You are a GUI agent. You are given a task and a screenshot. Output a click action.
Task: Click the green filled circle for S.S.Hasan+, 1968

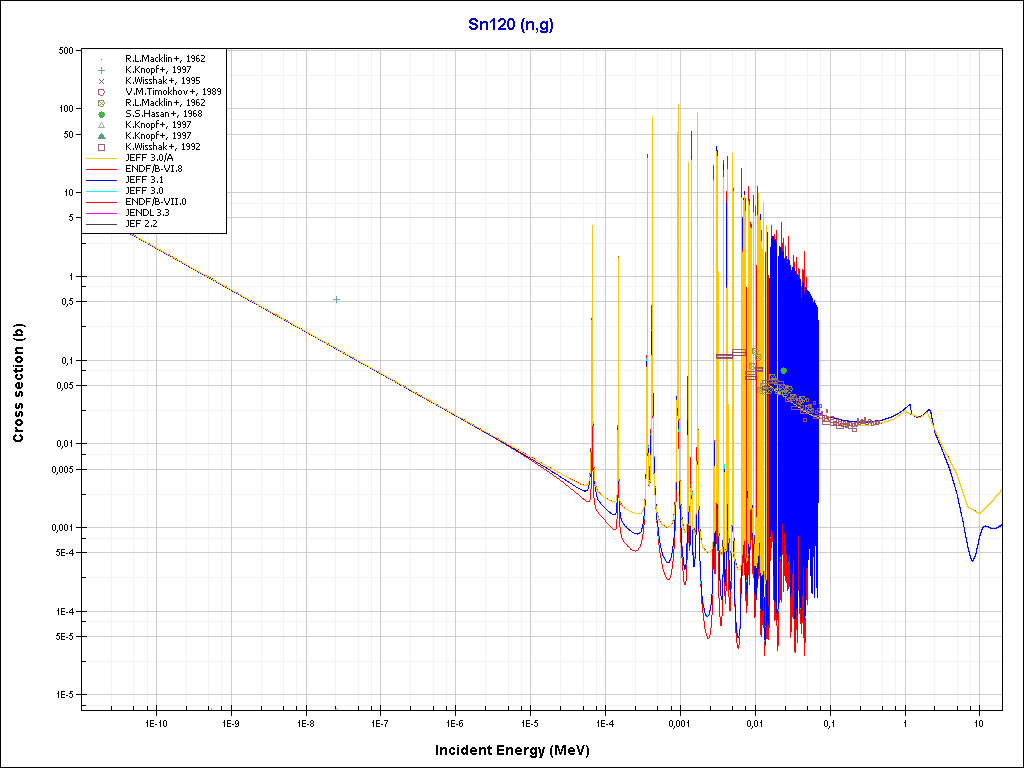click(x=102, y=114)
